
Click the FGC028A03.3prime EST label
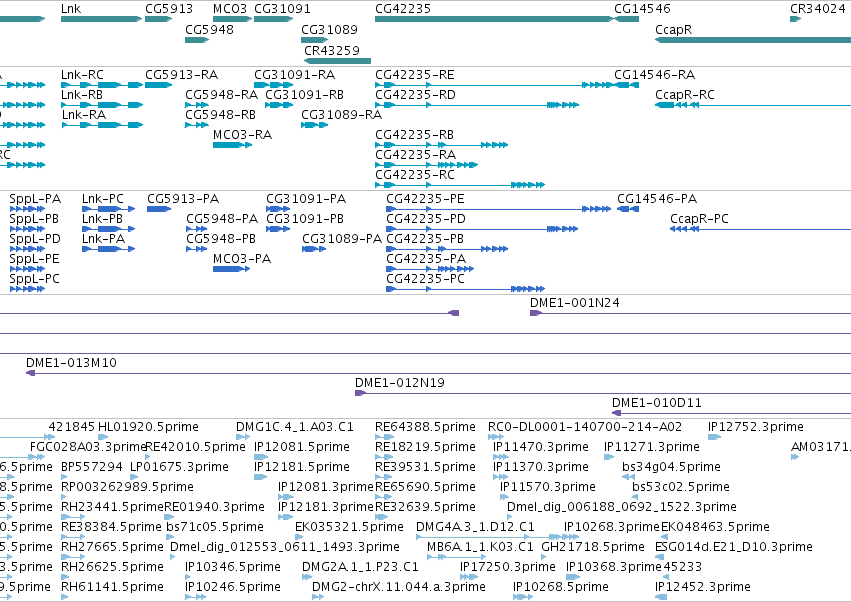coord(88,447)
